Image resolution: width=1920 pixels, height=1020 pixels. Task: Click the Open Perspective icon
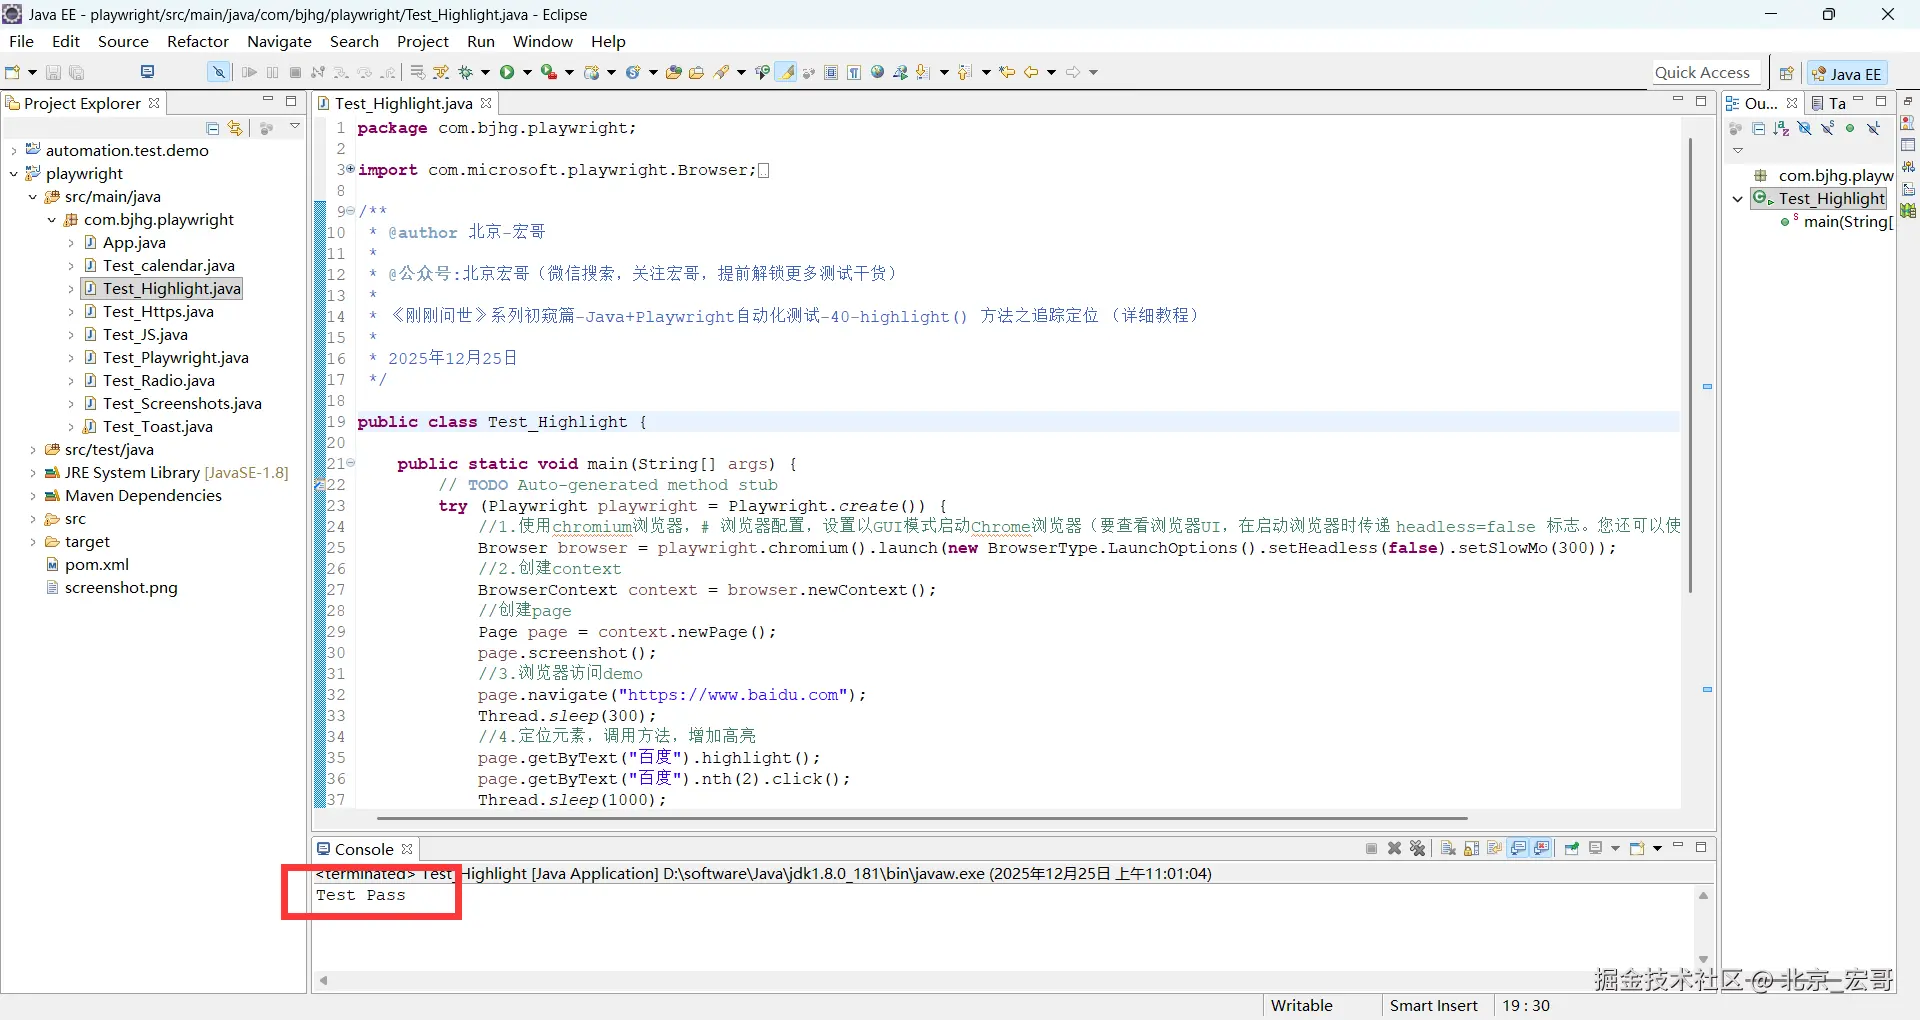coord(1786,73)
